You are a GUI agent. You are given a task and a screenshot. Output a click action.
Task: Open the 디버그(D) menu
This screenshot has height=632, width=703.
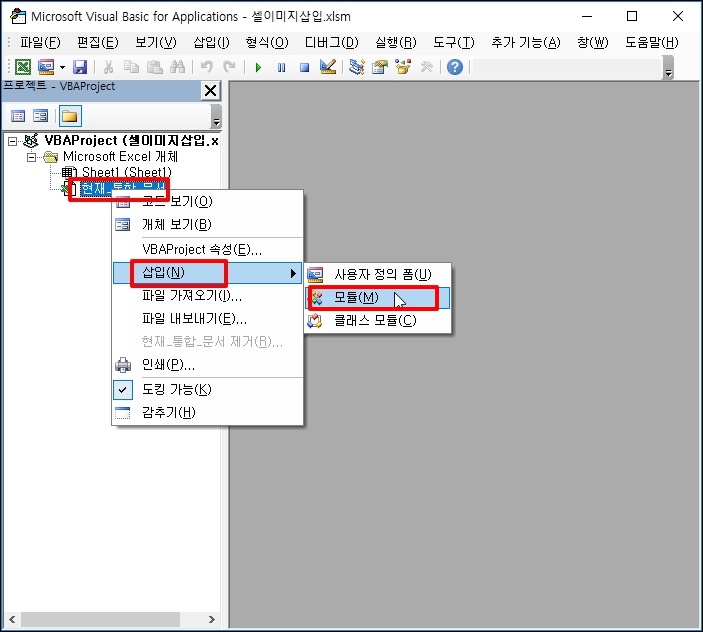pyautogui.click(x=332, y=43)
